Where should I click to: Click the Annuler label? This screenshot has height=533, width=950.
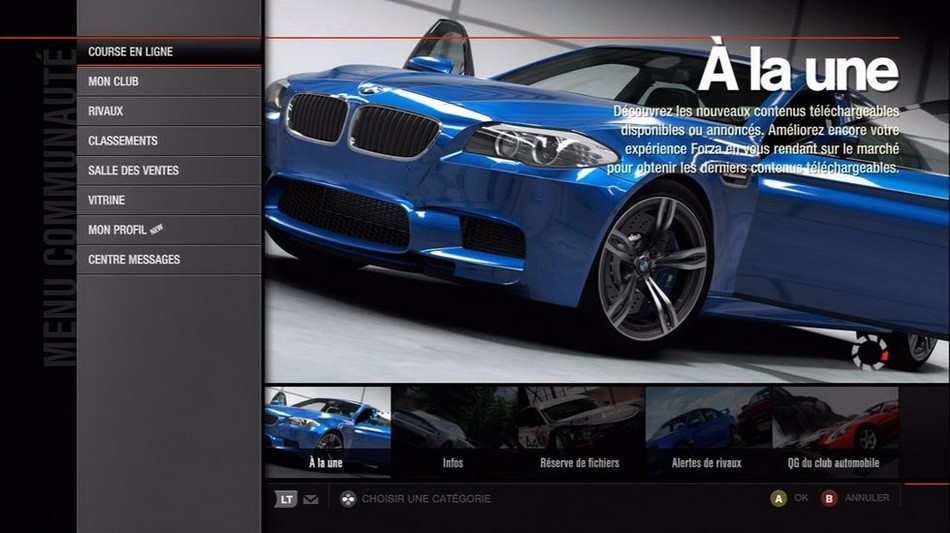coord(867,498)
